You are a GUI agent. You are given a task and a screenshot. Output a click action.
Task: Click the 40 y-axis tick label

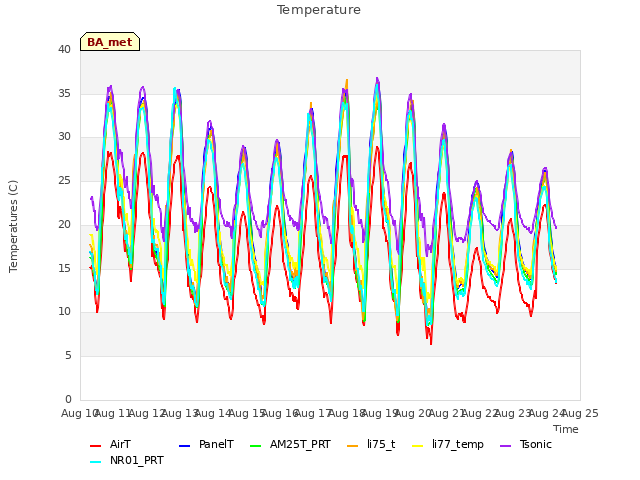pyautogui.click(x=64, y=50)
